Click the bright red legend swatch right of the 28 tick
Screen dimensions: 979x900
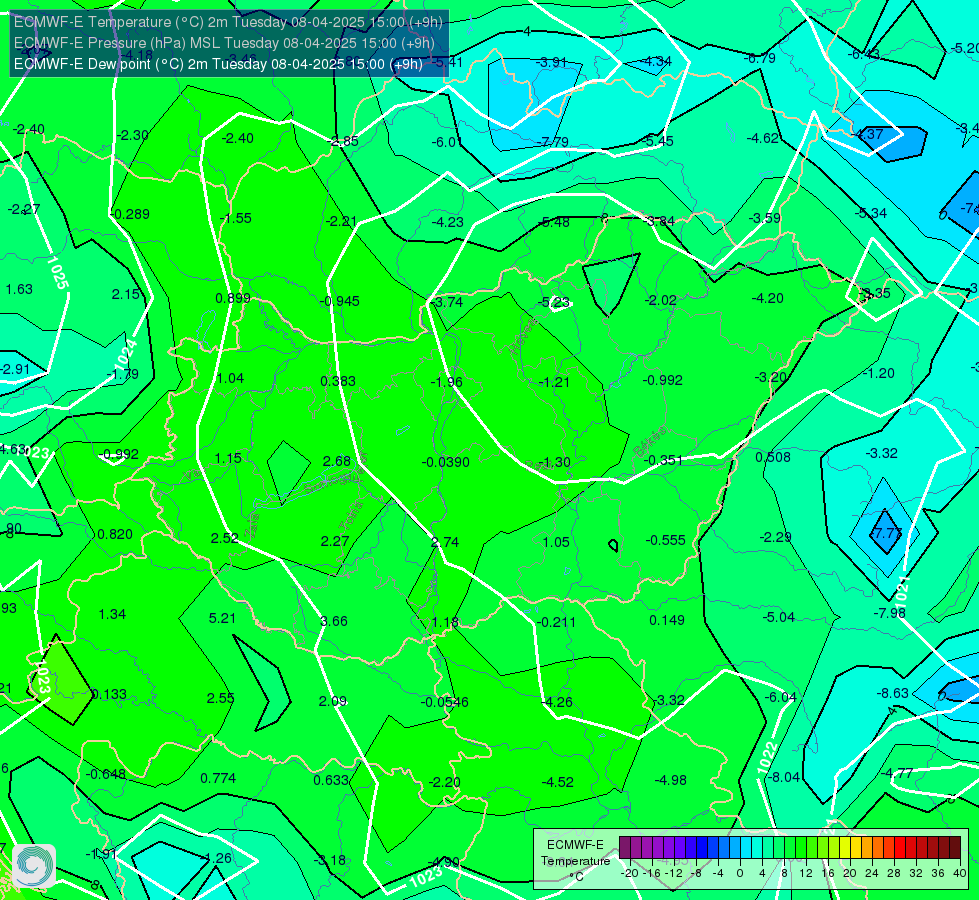(x=900, y=848)
